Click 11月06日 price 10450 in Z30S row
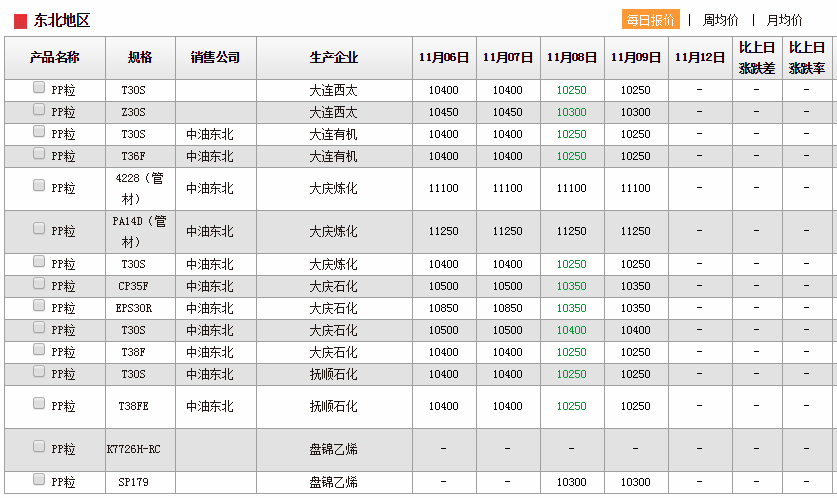 444,112
